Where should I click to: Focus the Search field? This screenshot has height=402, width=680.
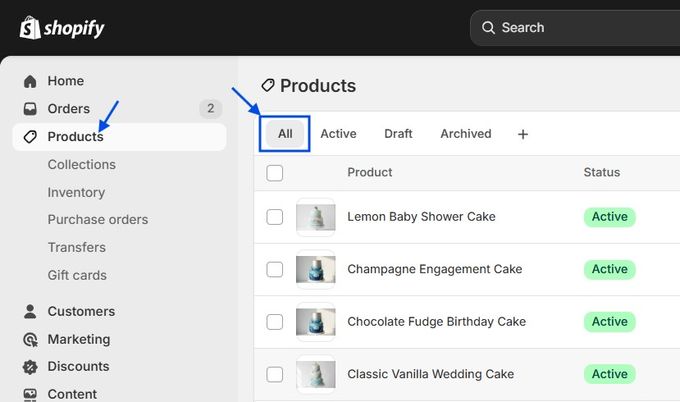[575, 28]
